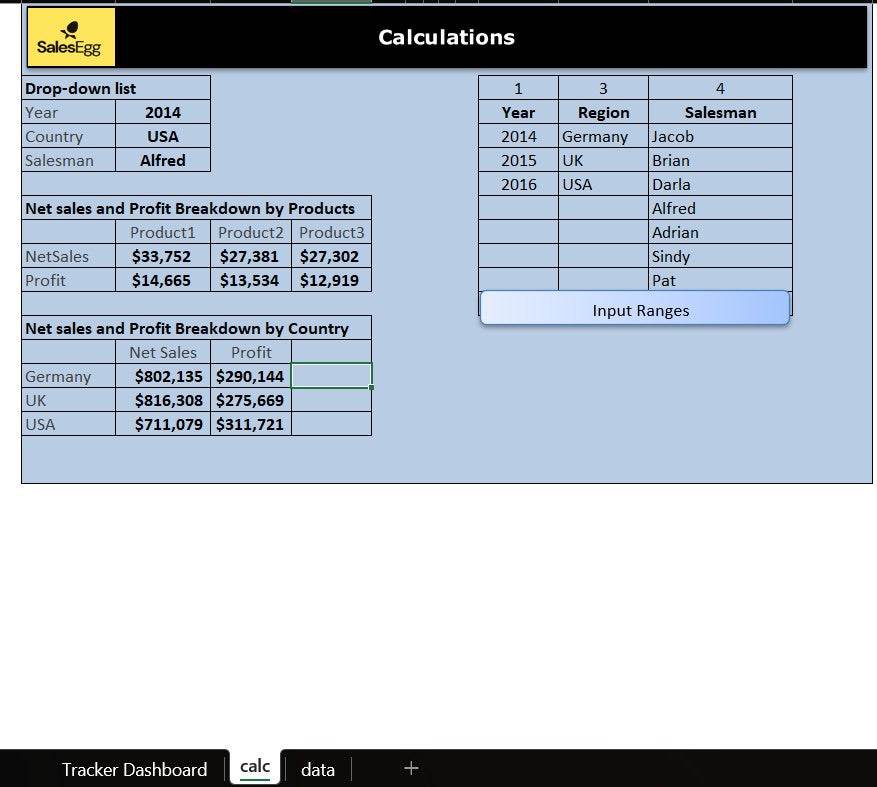Open the Year drop-down showing 2014
Screen dimensions: 877x787
pyautogui.click(x=163, y=113)
